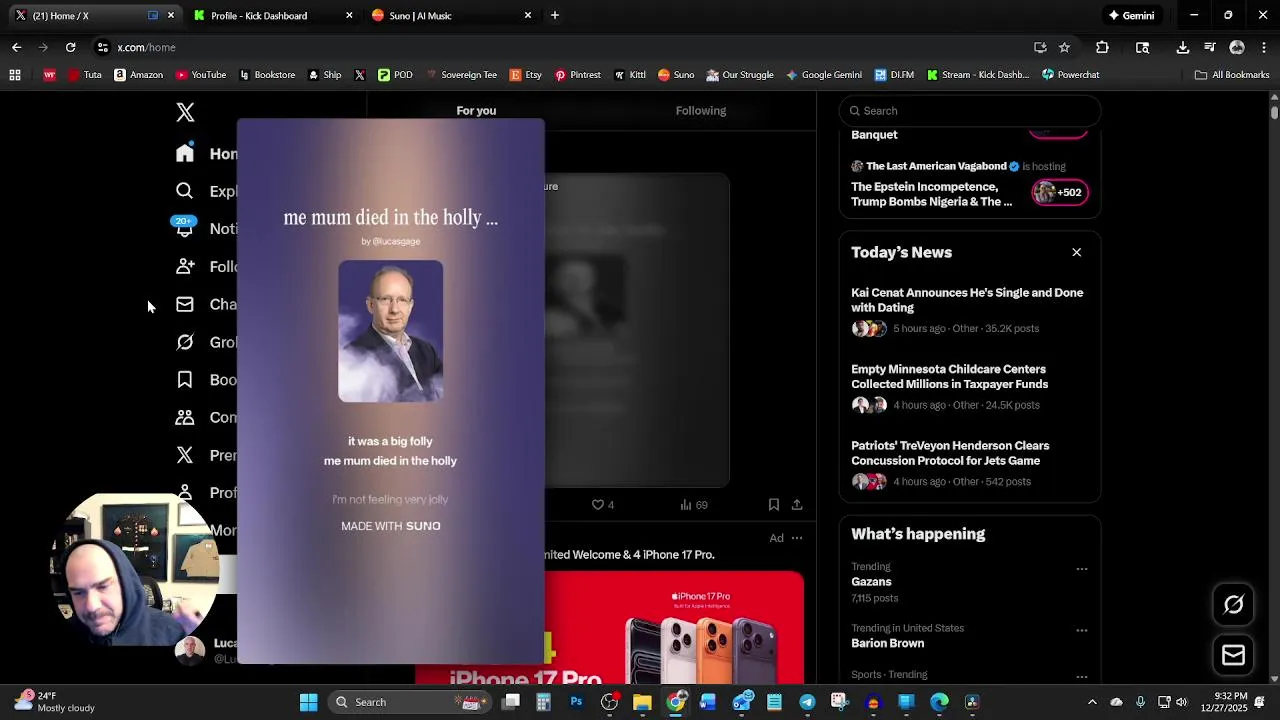Open the Suno bookmark in bookmarks bar
This screenshot has height=720, width=1280.
pos(676,74)
